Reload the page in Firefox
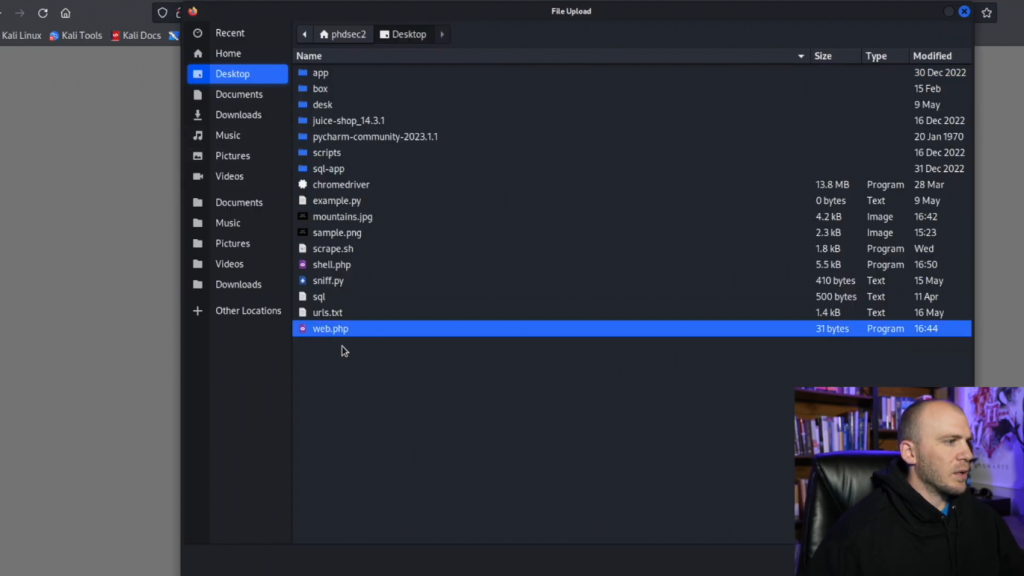The height and width of the screenshot is (576, 1024). 42,13
